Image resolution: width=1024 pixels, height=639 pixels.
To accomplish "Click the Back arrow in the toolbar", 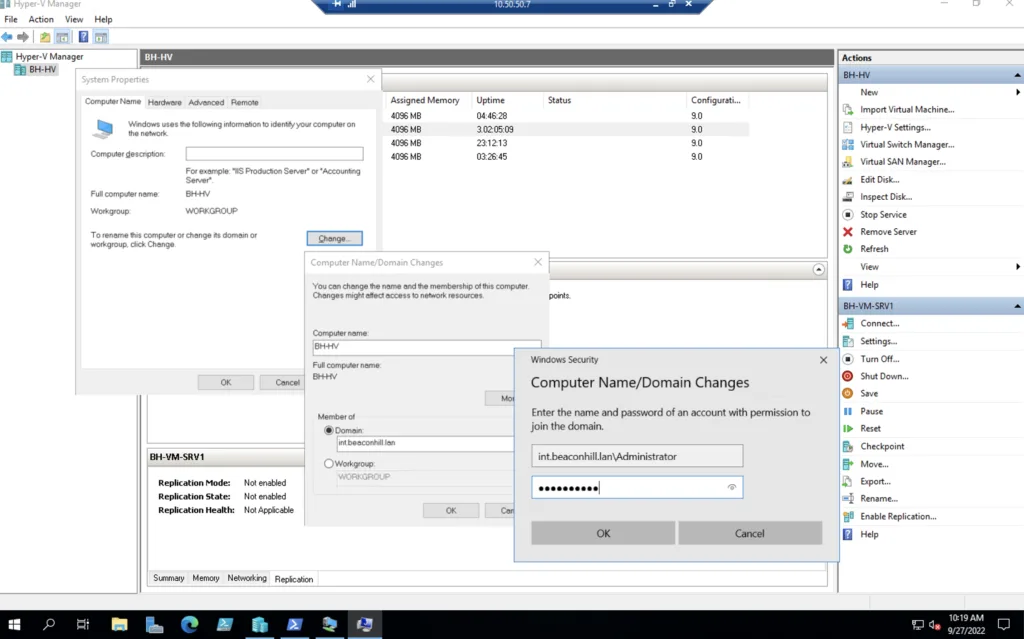I will tap(7, 37).
